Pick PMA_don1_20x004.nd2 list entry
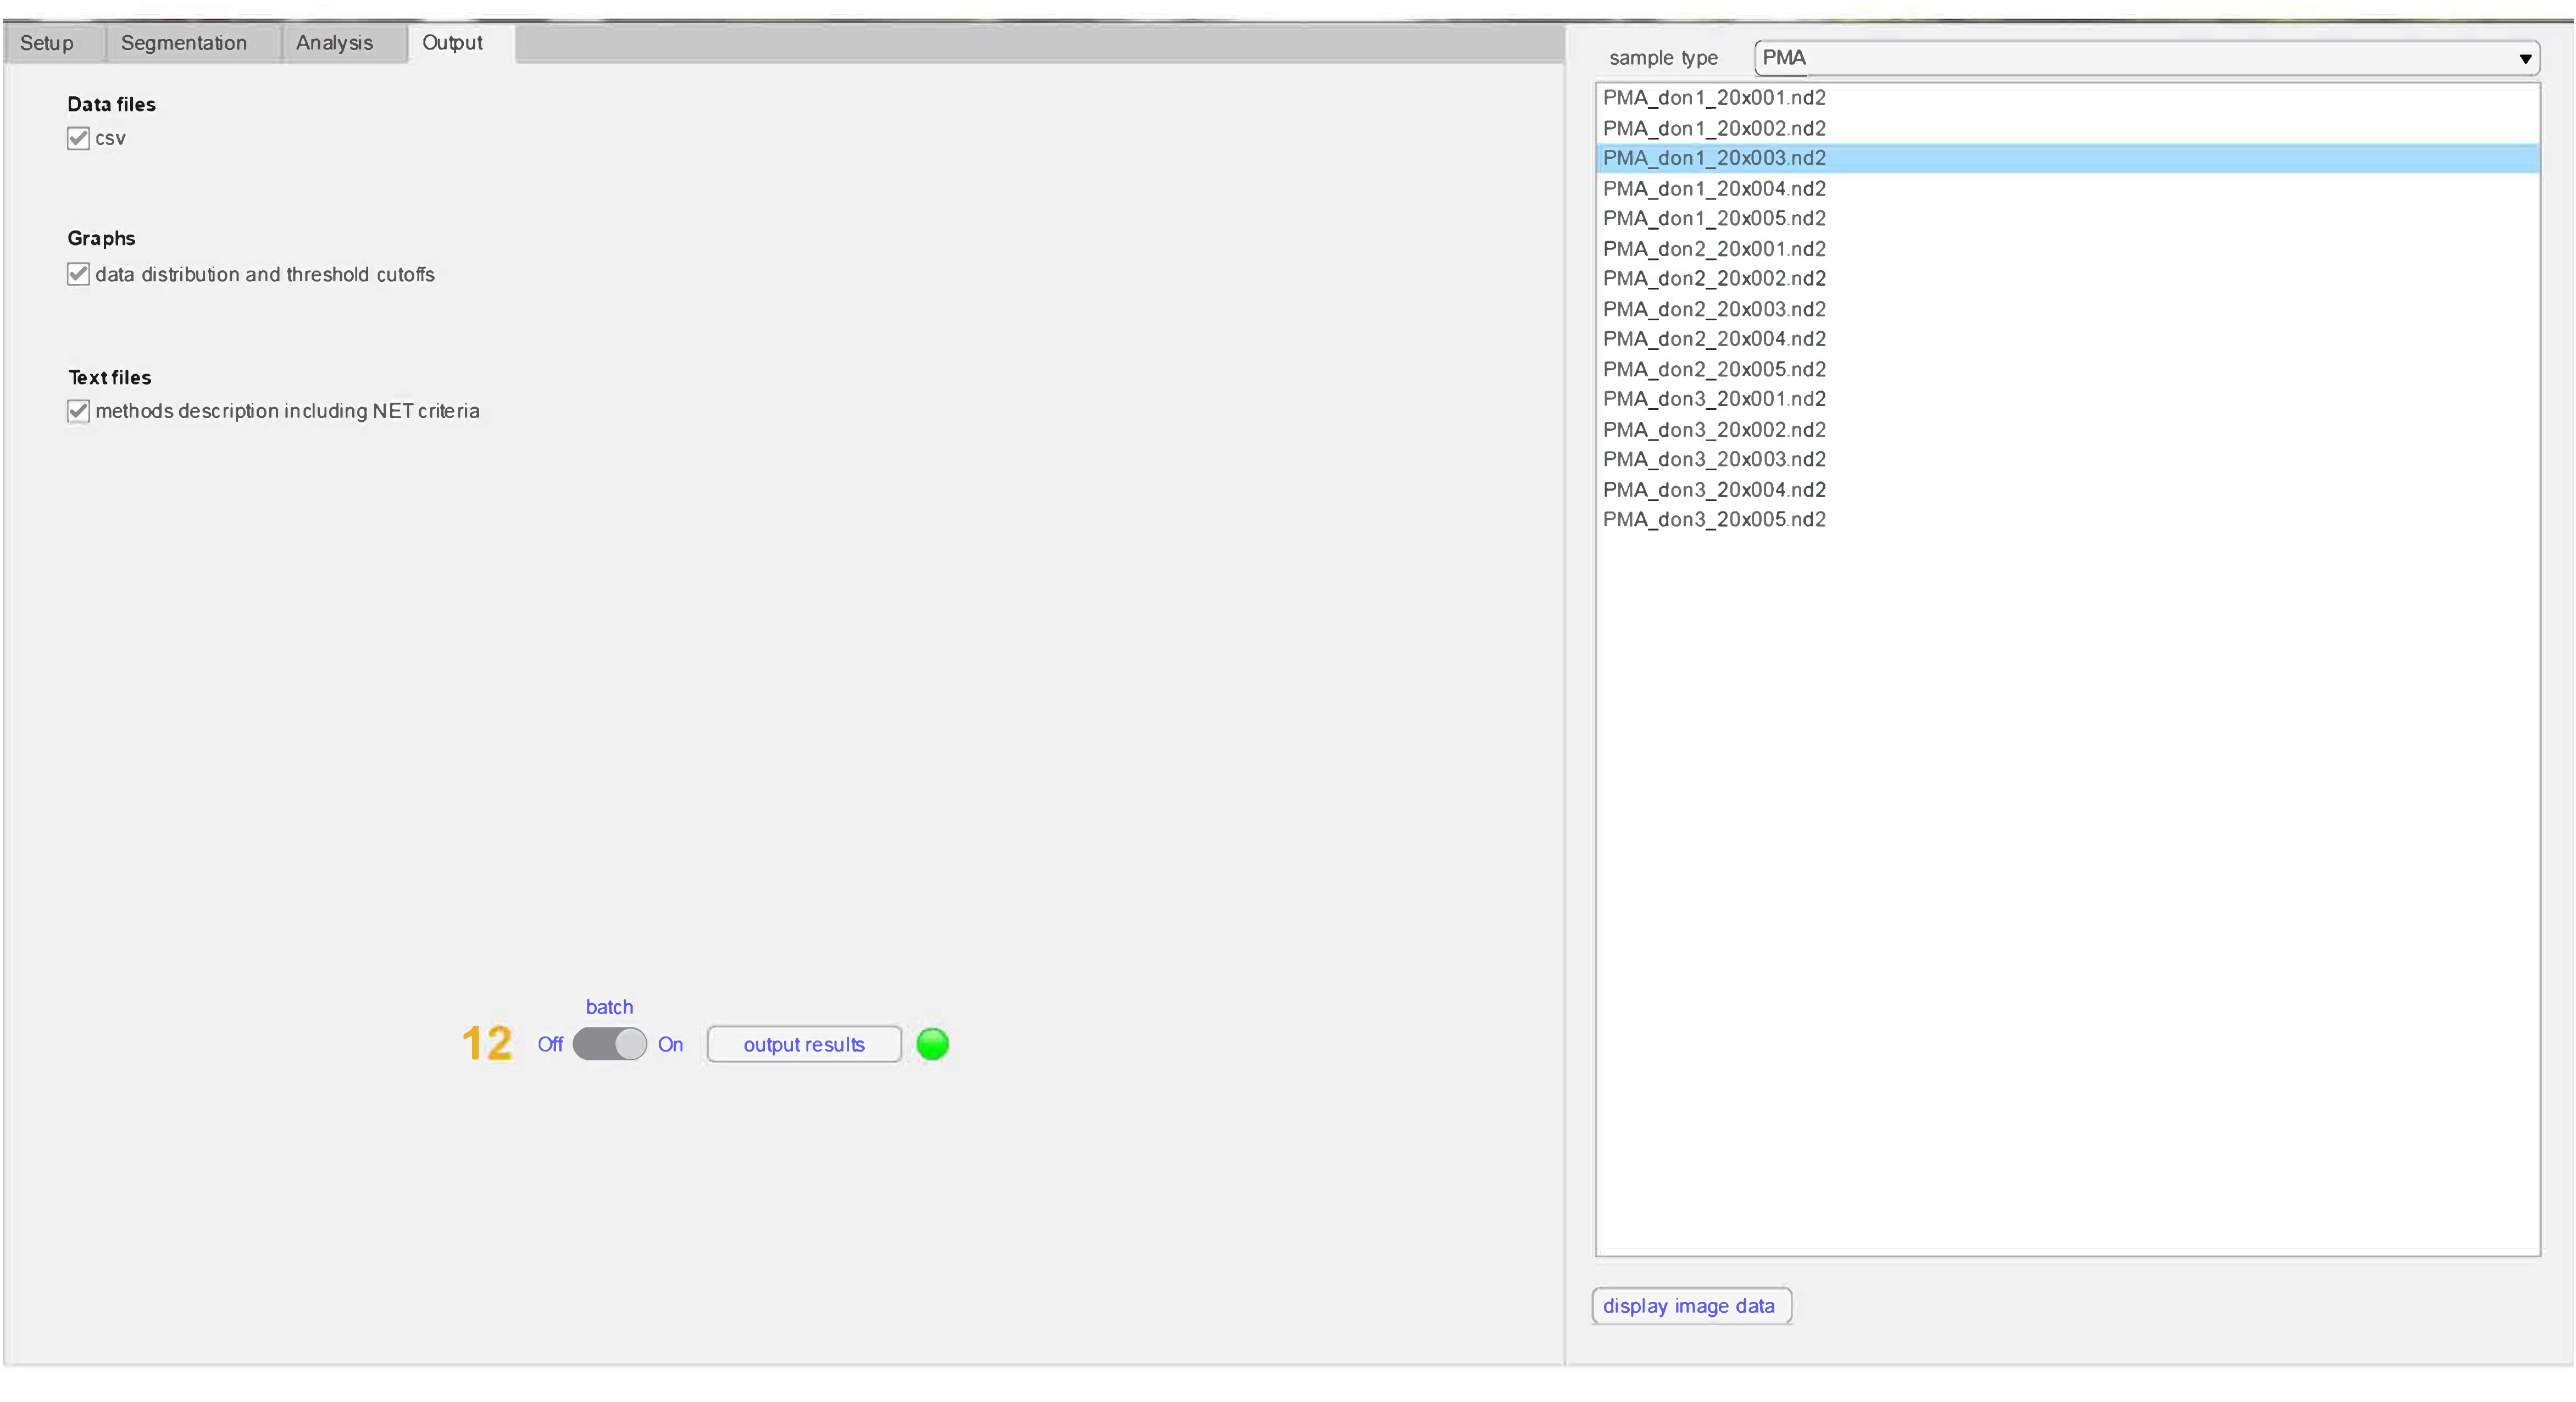The height and width of the screenshot is (1402, 2576). click(1714, 188)
